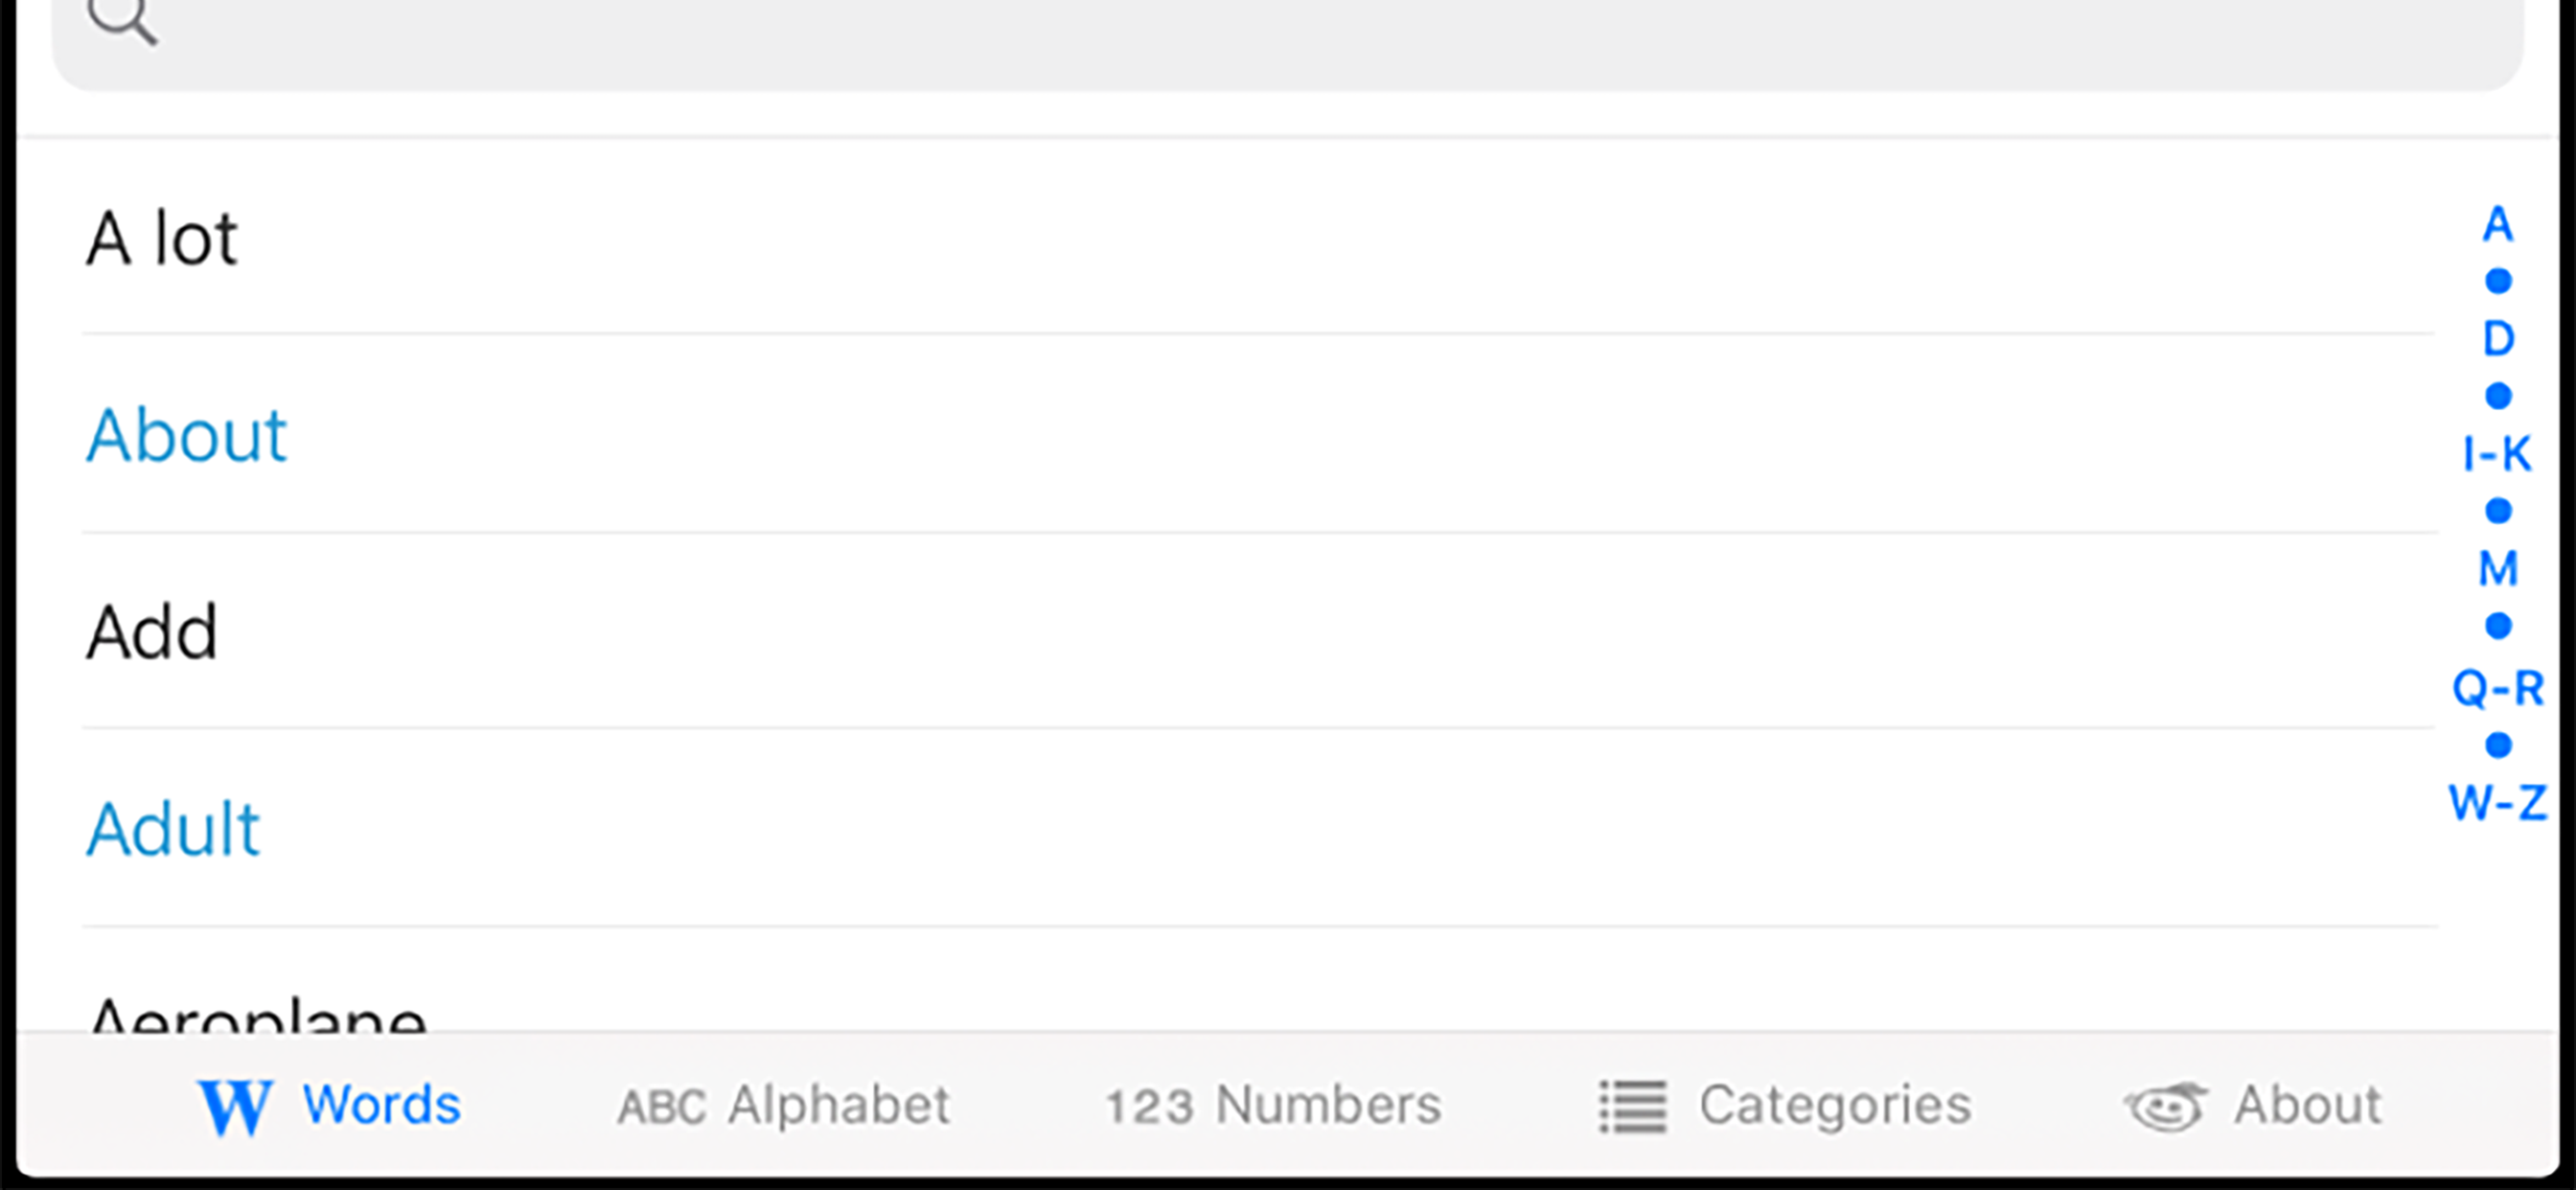Open the word entry Adult

[173, 827]
